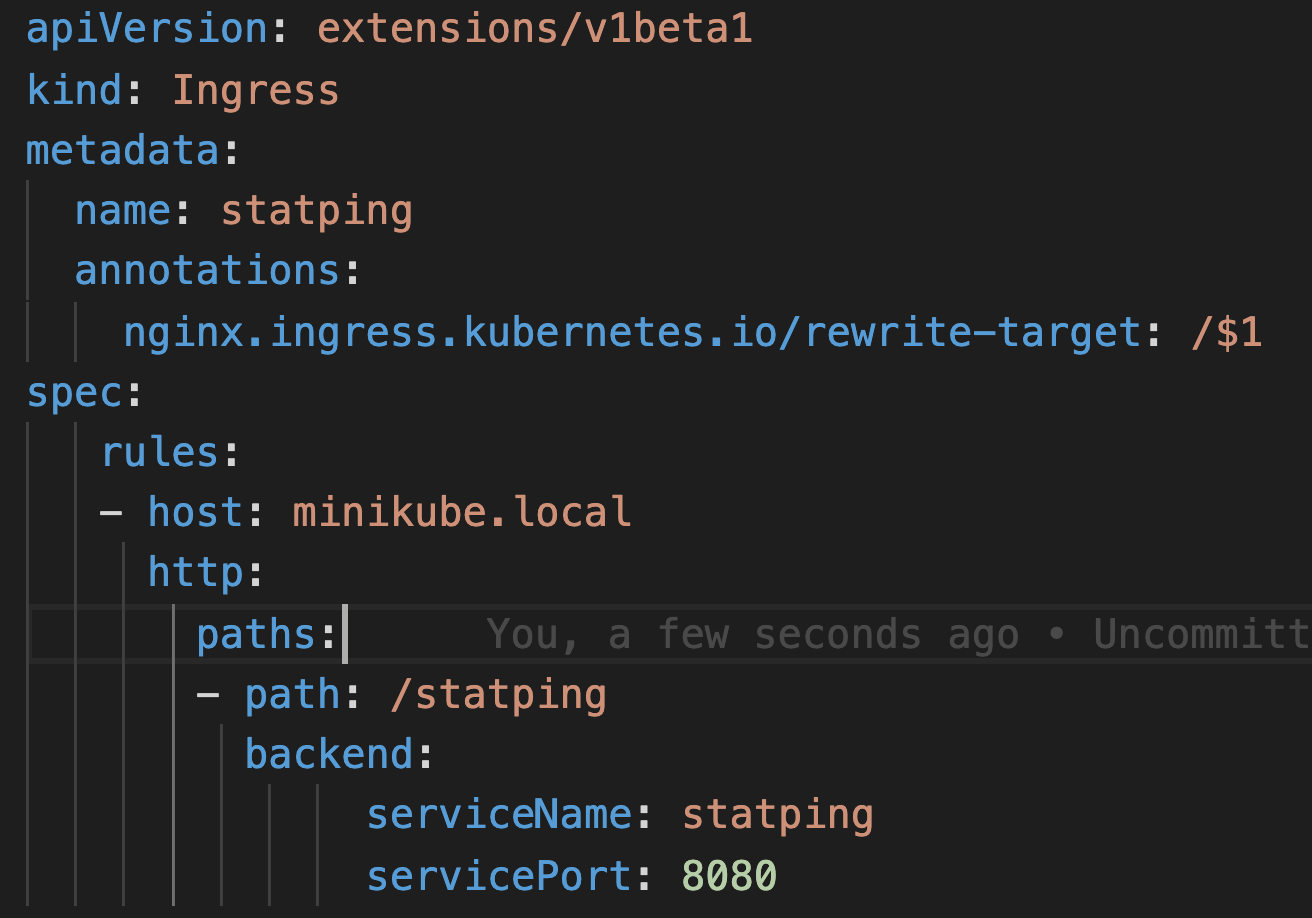
Task: Click the Ingress value
Action: (255, 89)
